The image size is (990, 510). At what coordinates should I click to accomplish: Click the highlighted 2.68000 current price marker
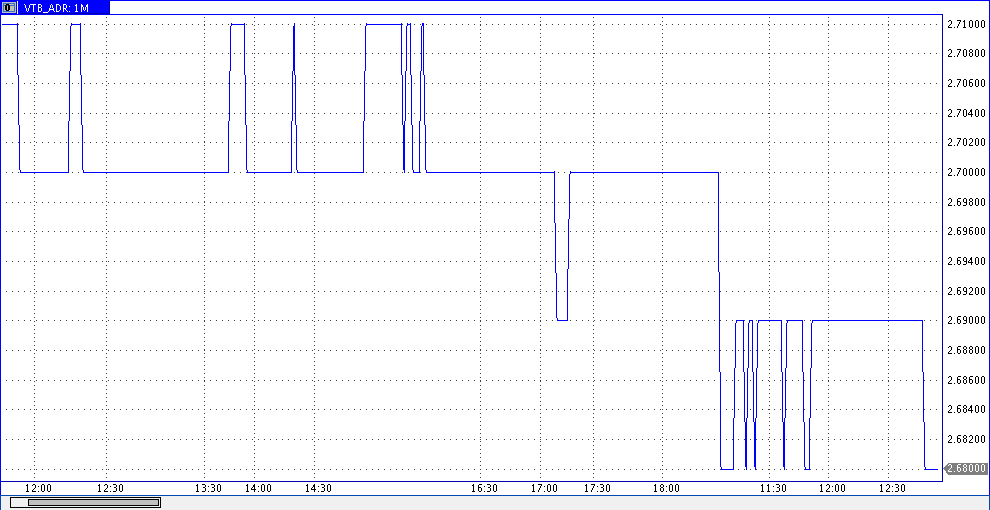tap(966, 468)
